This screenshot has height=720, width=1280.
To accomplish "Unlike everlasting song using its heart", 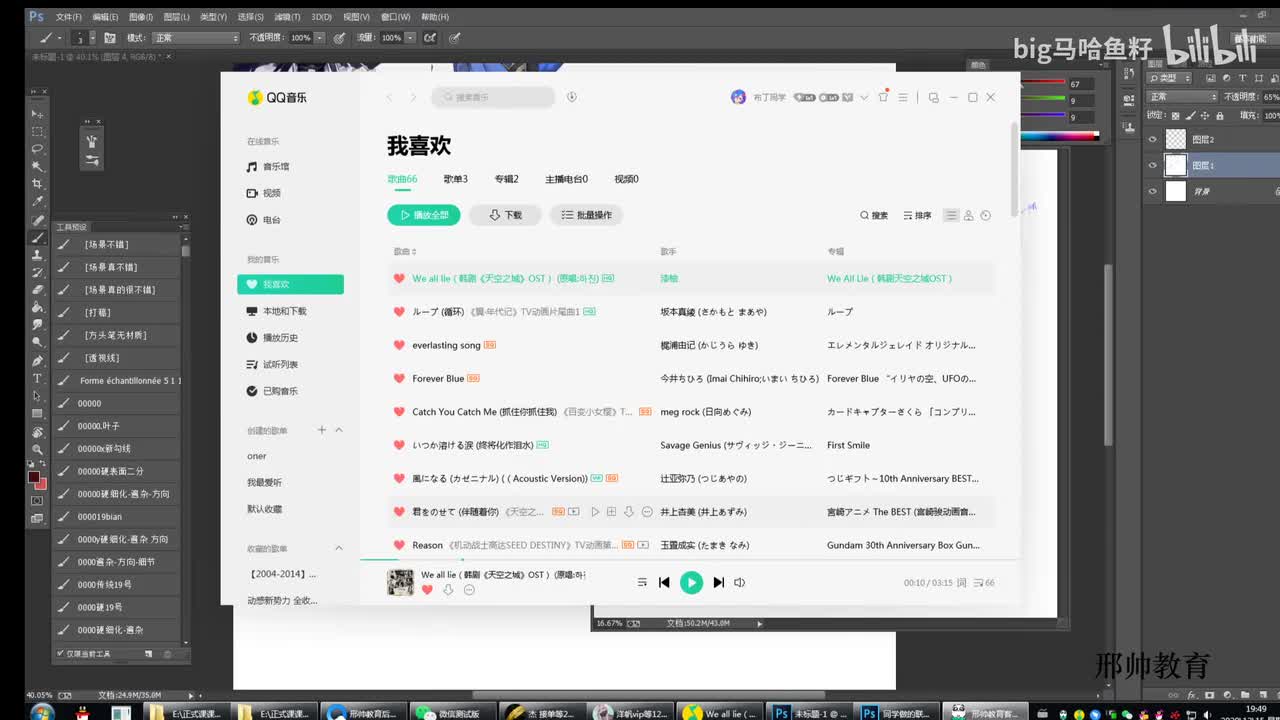I will (x=399, y=345).
